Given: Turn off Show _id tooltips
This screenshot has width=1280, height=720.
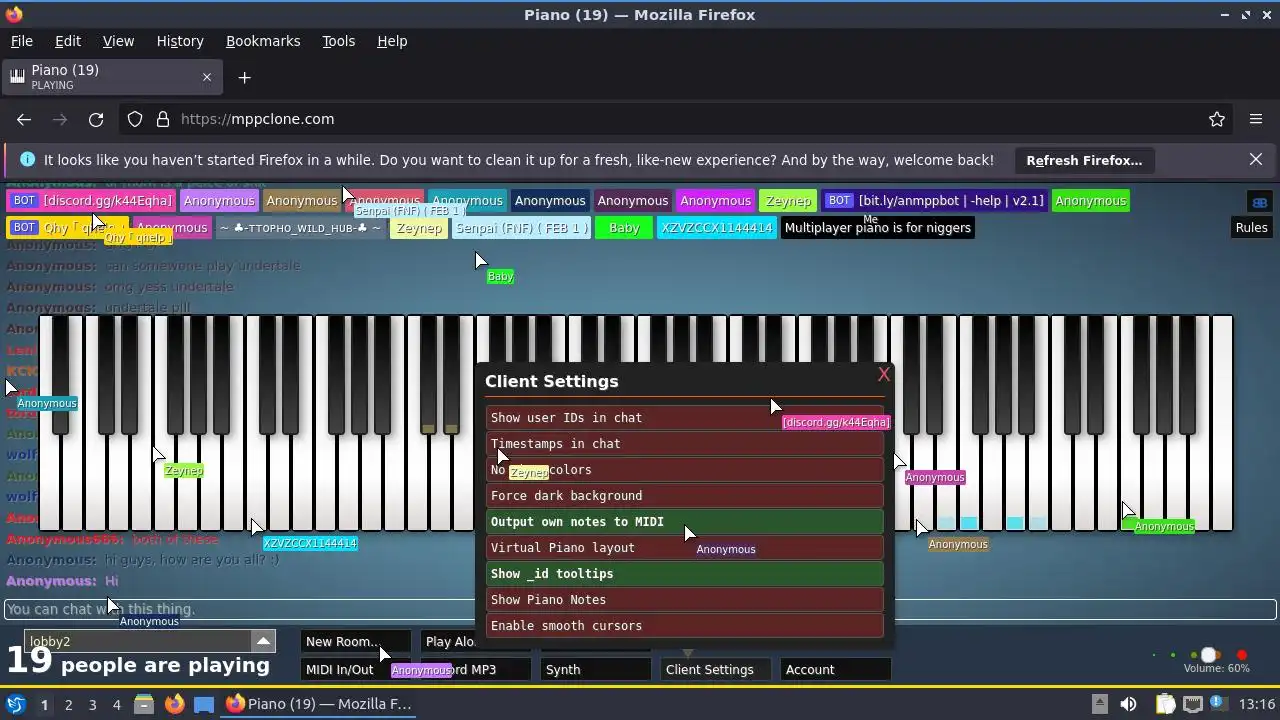Looking at the screenshot, I should [x=685, y=574].
